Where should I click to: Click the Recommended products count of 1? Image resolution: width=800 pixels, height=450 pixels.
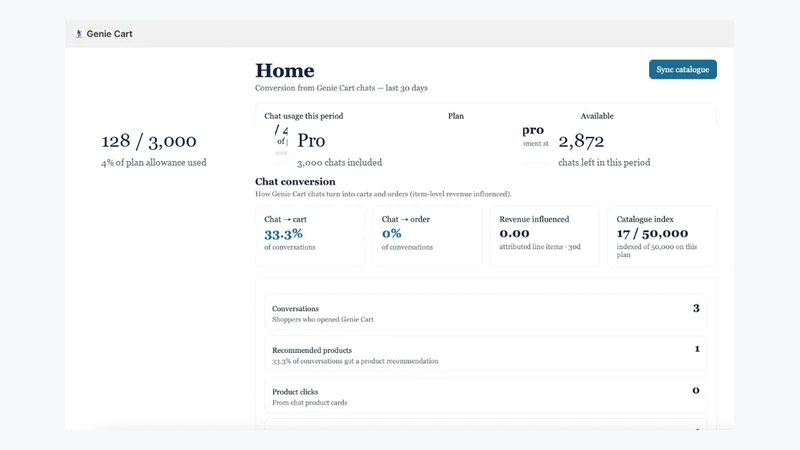pyautogui.click(x=697, y=349)
